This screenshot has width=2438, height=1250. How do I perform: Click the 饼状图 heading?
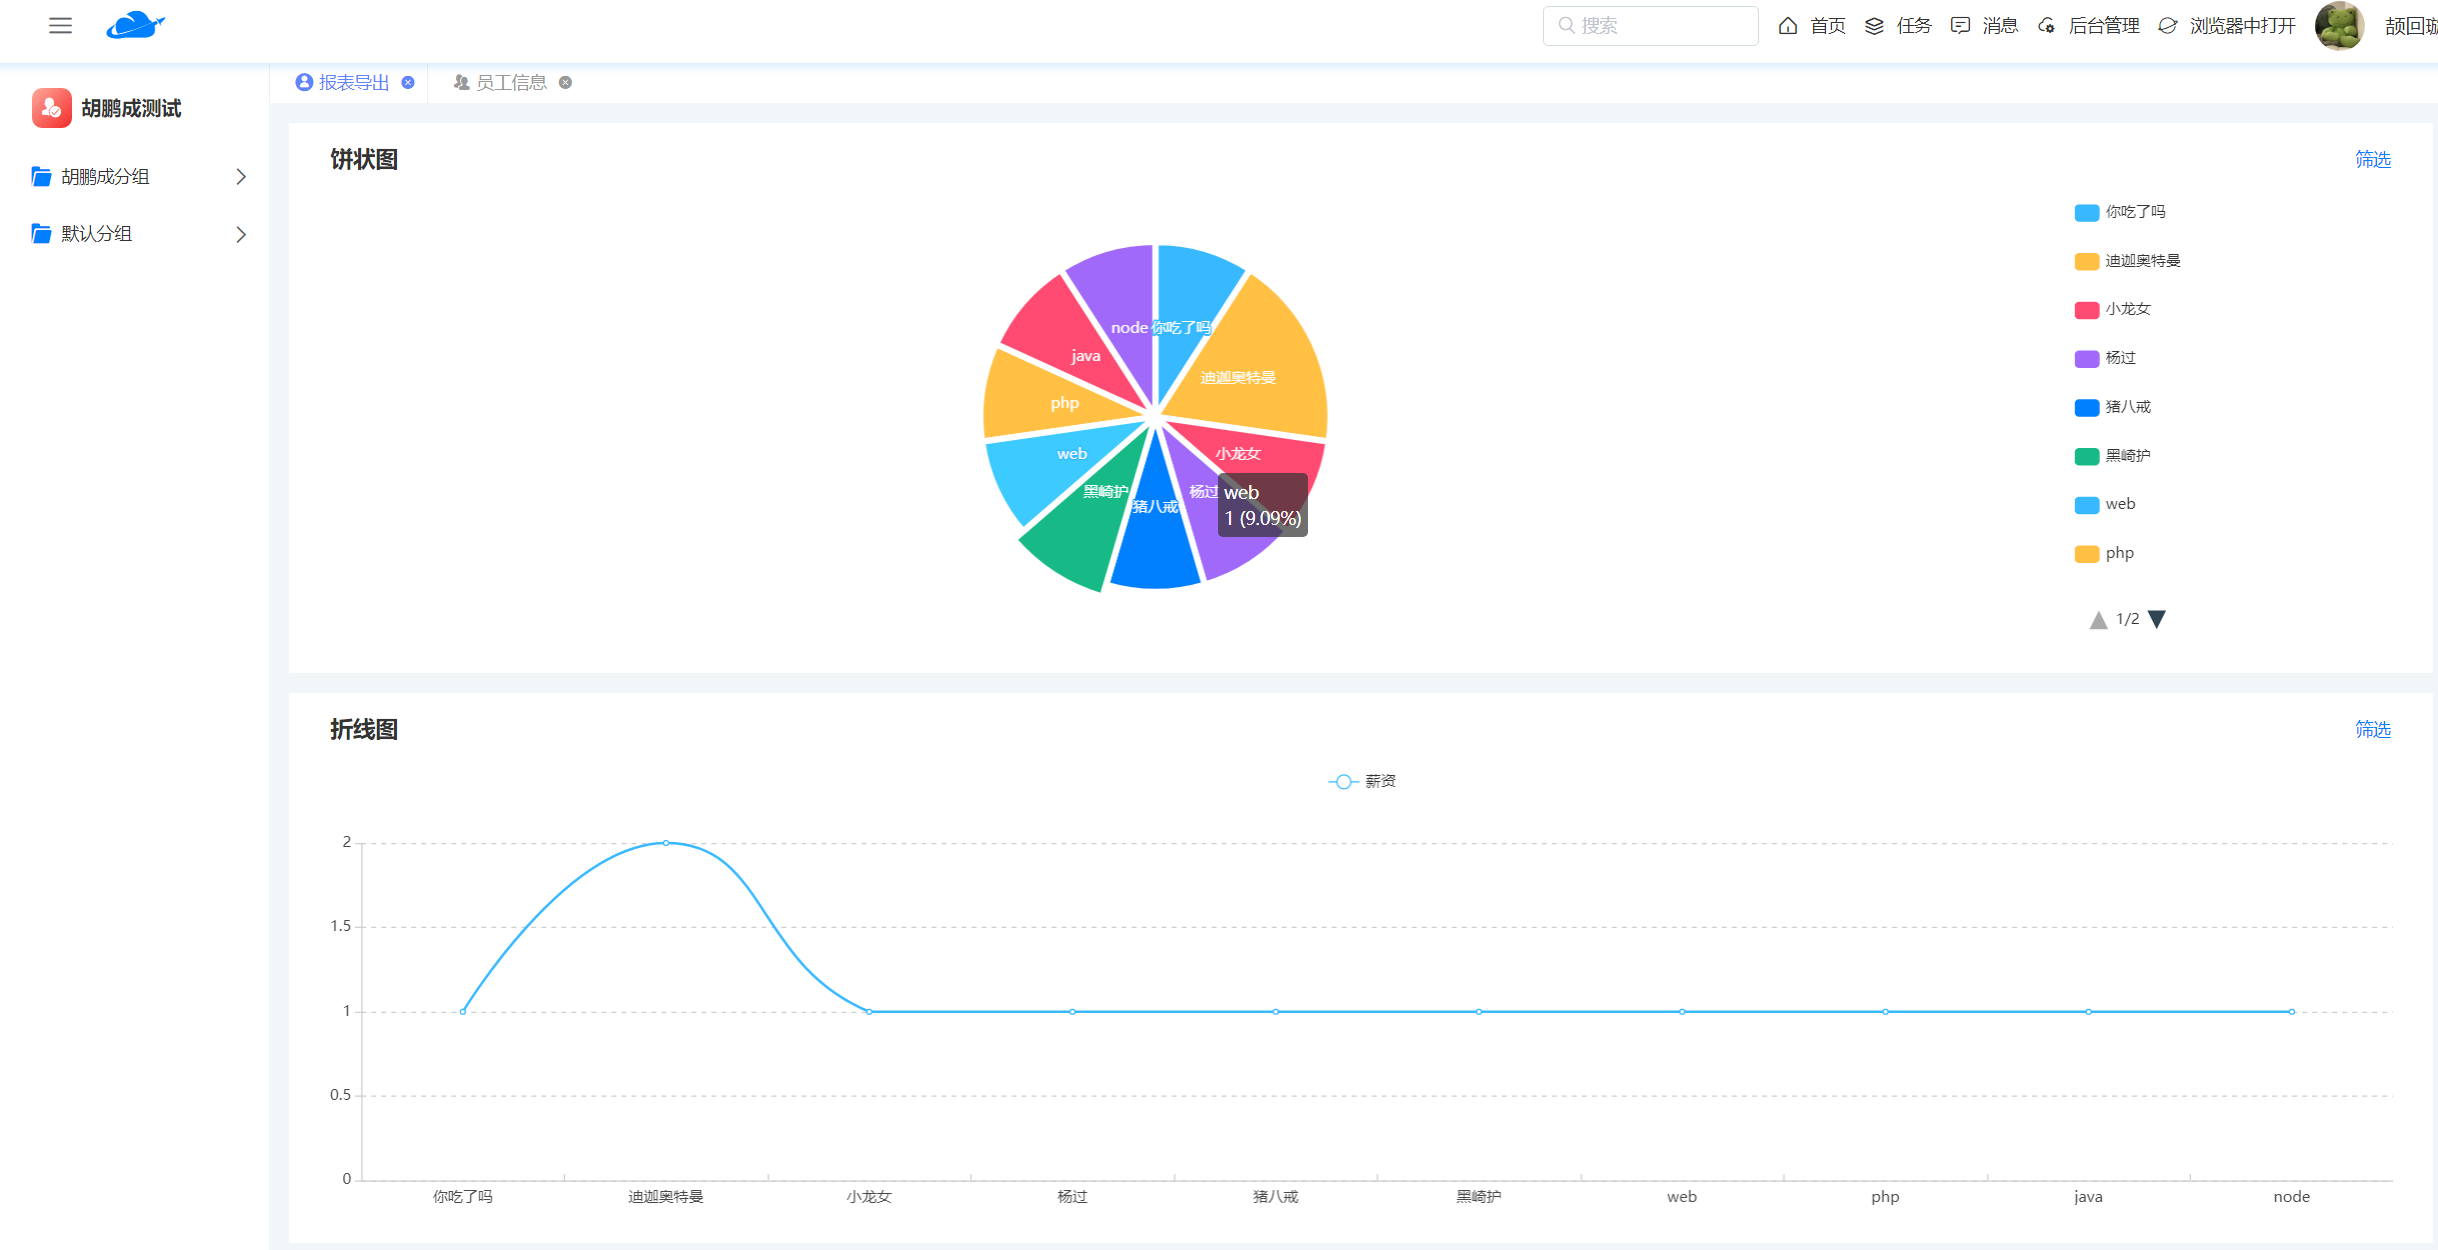(x=364, y=159)
